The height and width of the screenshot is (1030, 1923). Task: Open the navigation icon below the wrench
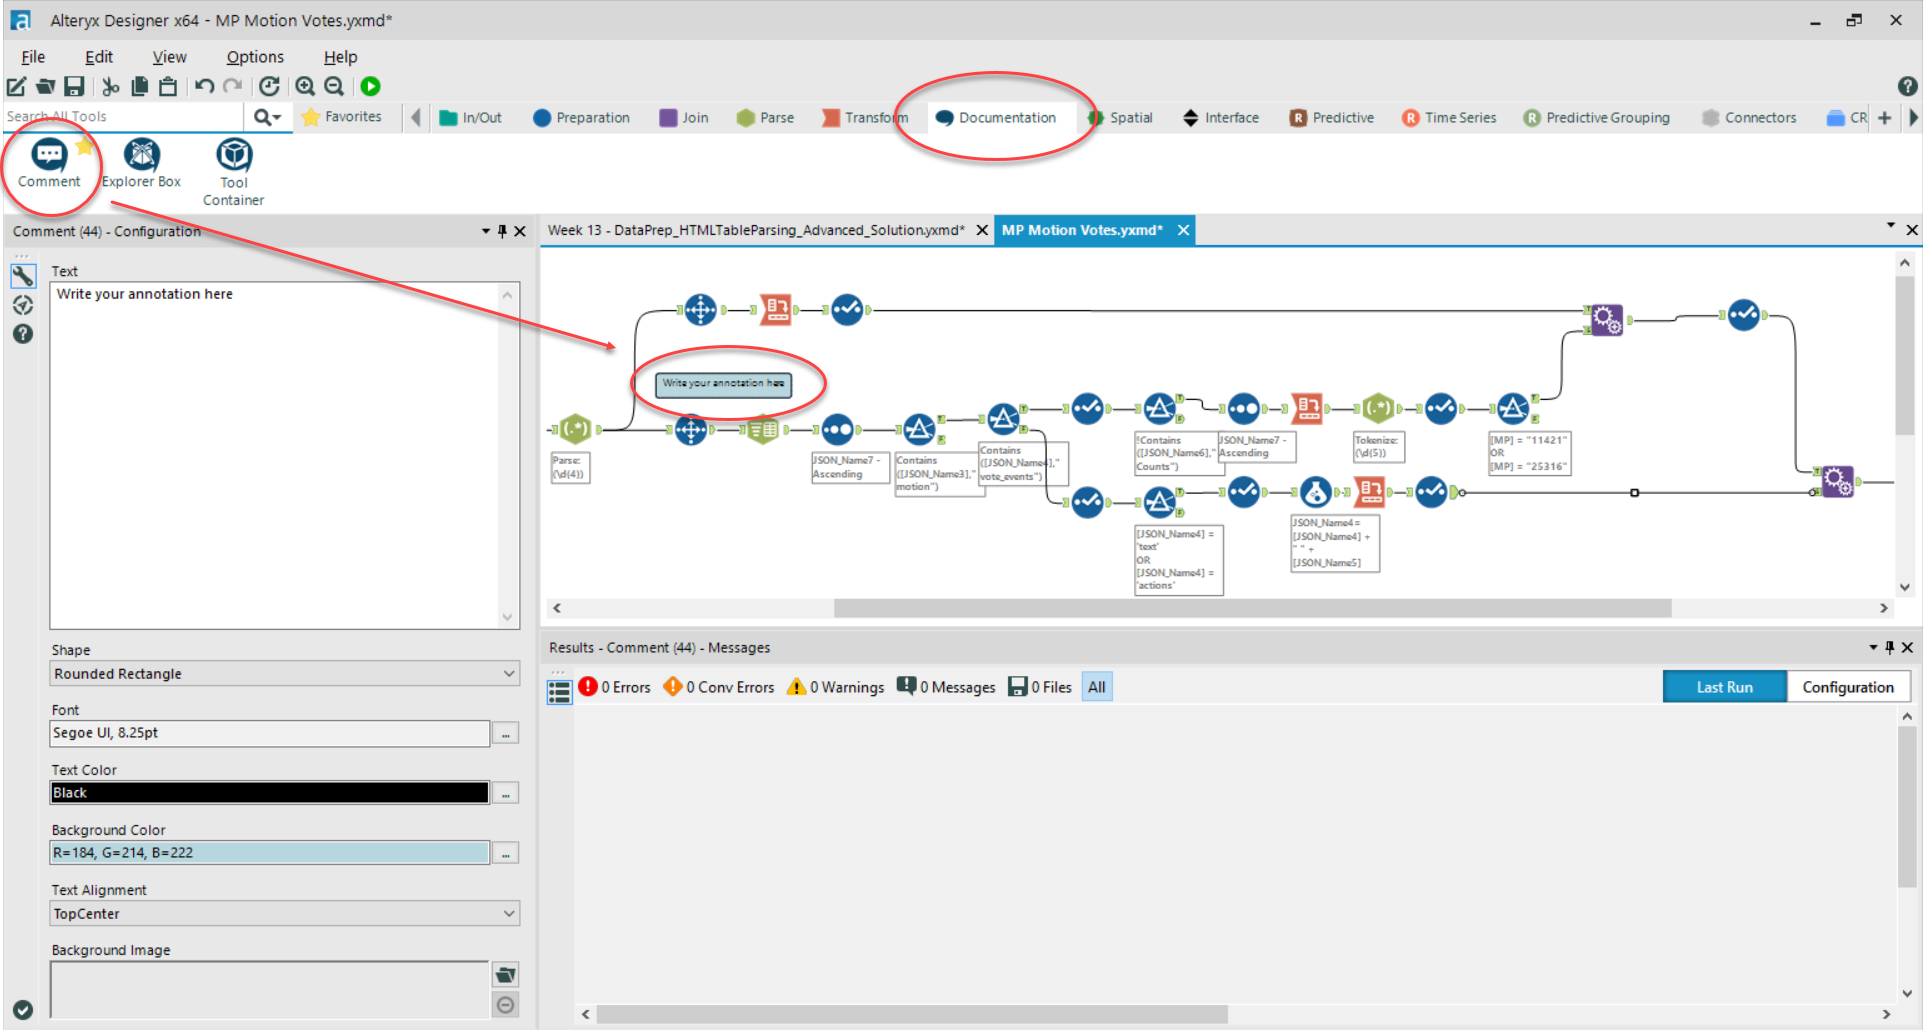tap(23, 305)
